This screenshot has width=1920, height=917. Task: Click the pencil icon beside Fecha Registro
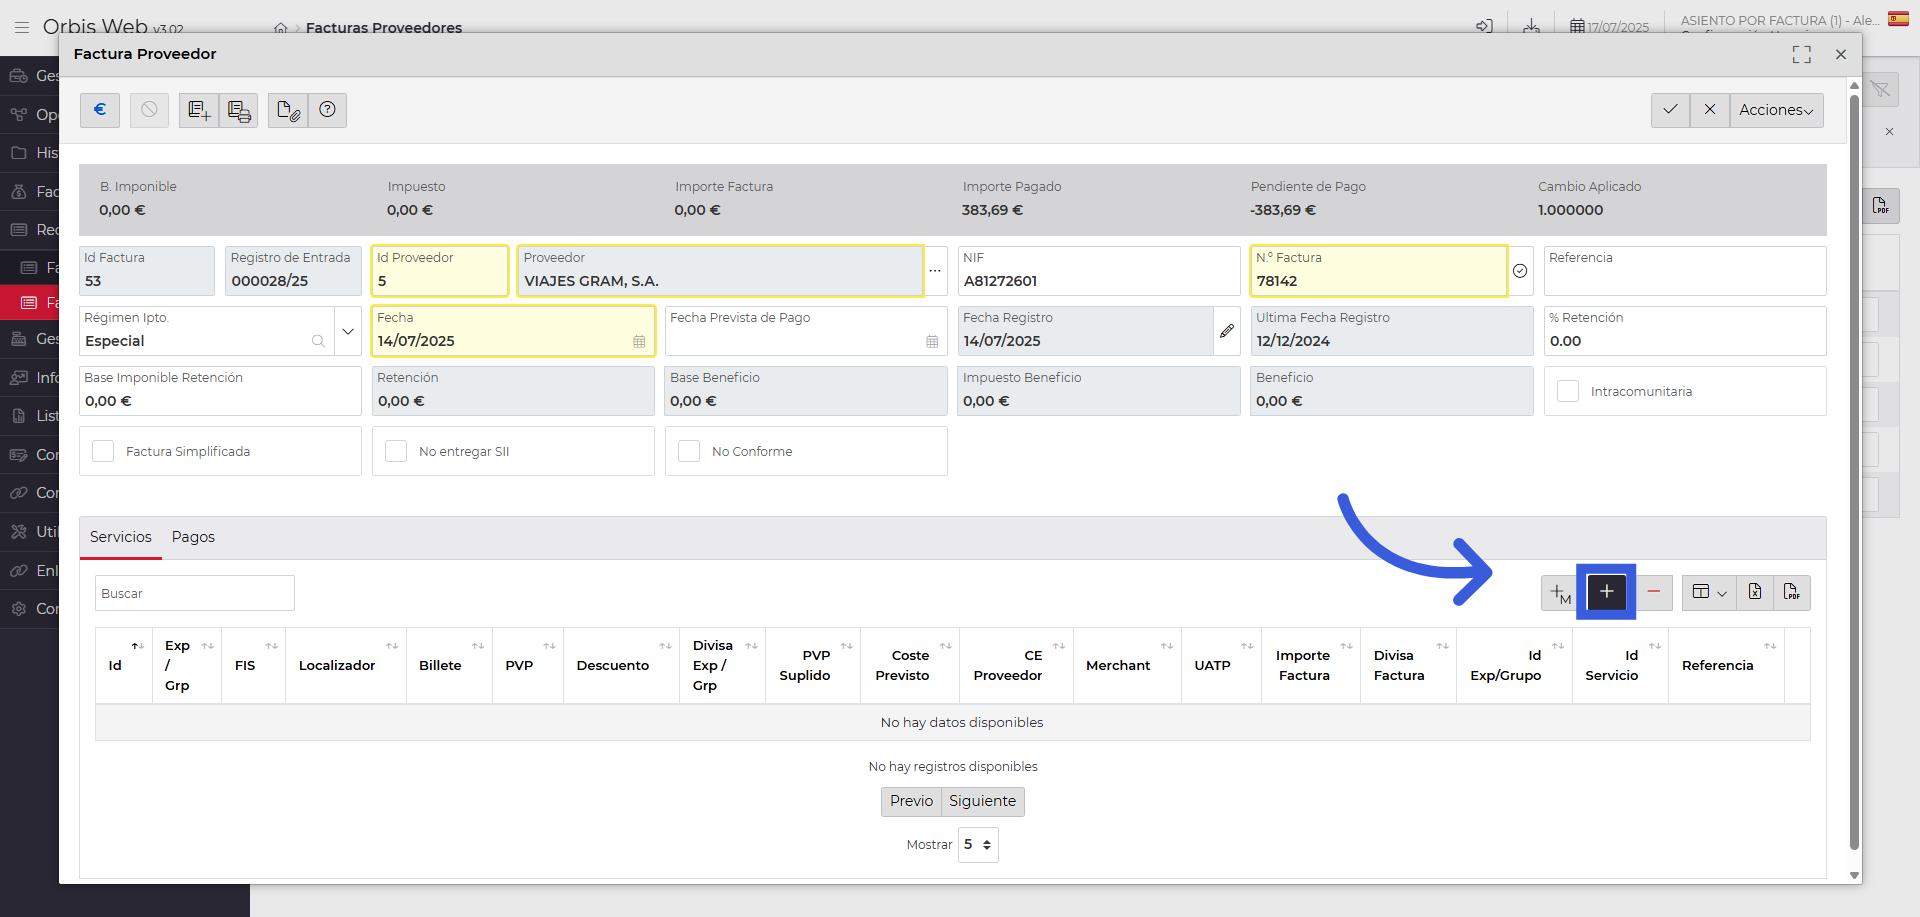(x=1227, y=331)
